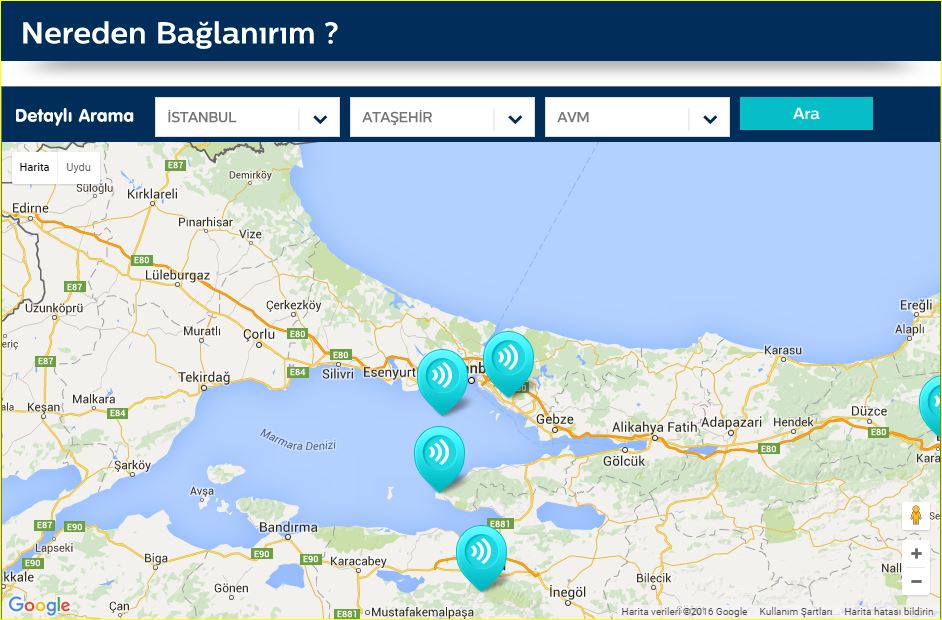942x620 pixels.
Task: Open the ATAŞEHİR district dropdown
Action: click(x=442, y=117)
